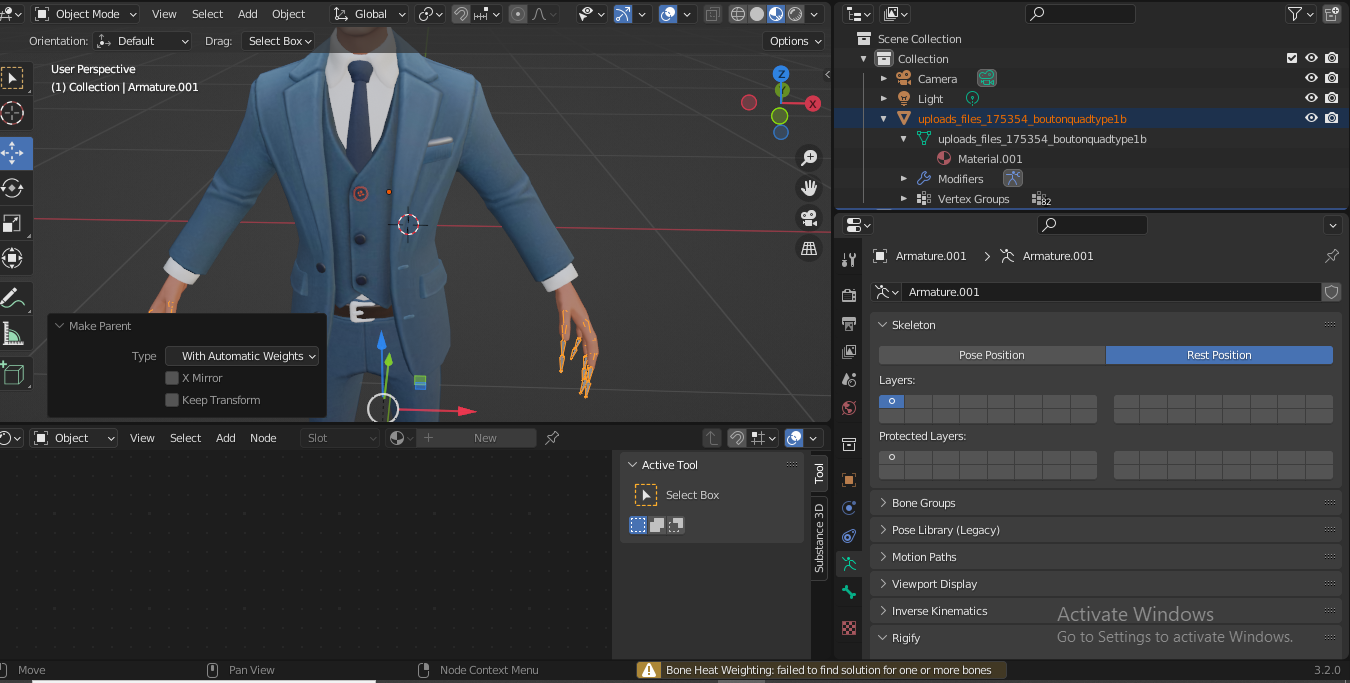The image size is (1350, 683).
Task: Hide the Camera in viewport via eye icon
Action: coord(1311,78)
